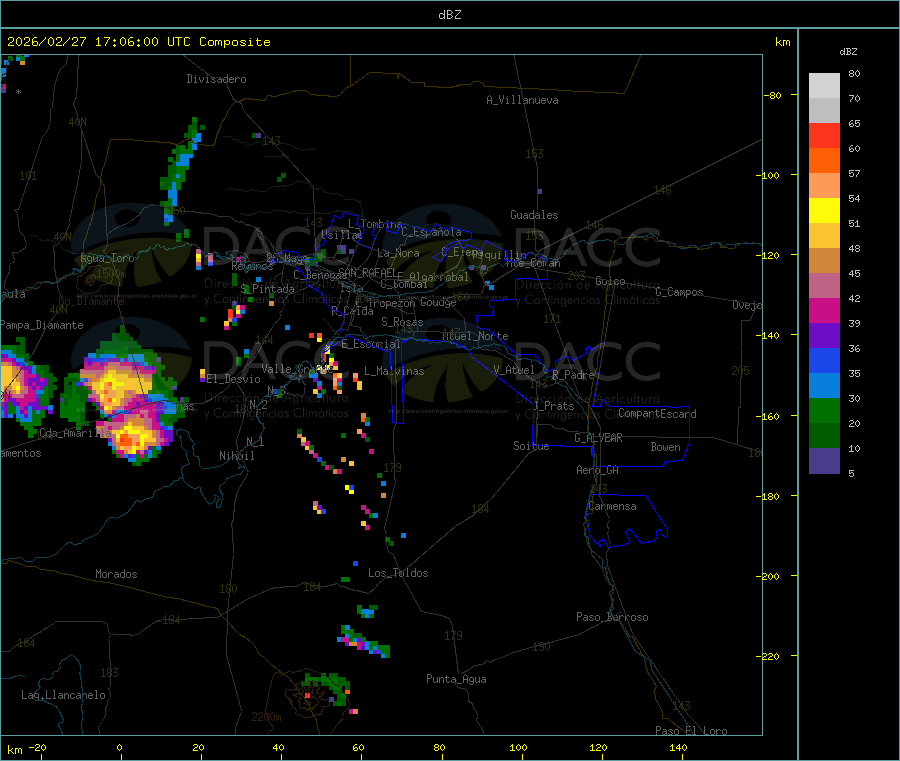
Task: Click the 0 km x-axis tick label
Action: (119, 748)
